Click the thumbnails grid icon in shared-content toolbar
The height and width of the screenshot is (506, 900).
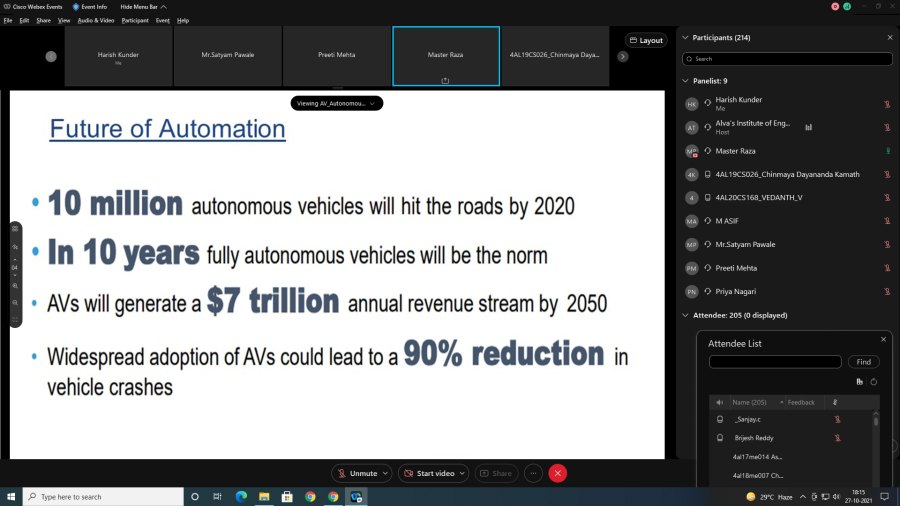[x=15, y=229]
